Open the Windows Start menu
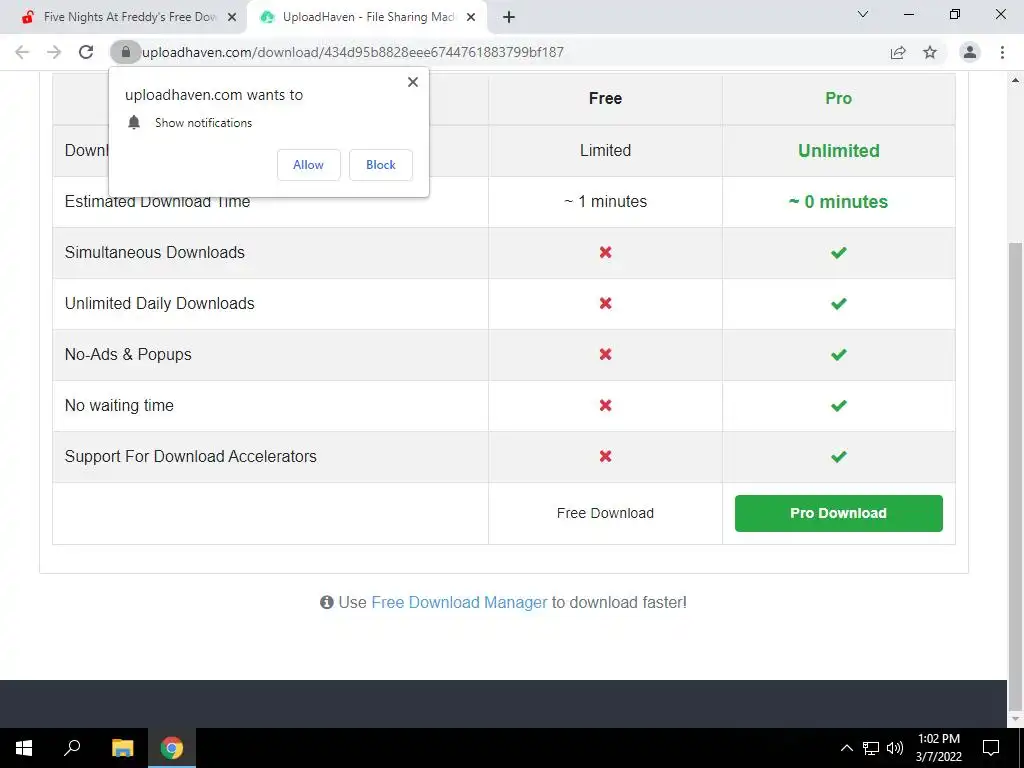The width and height of the screenshot is (1024, 768). click(x=24, y=748)
